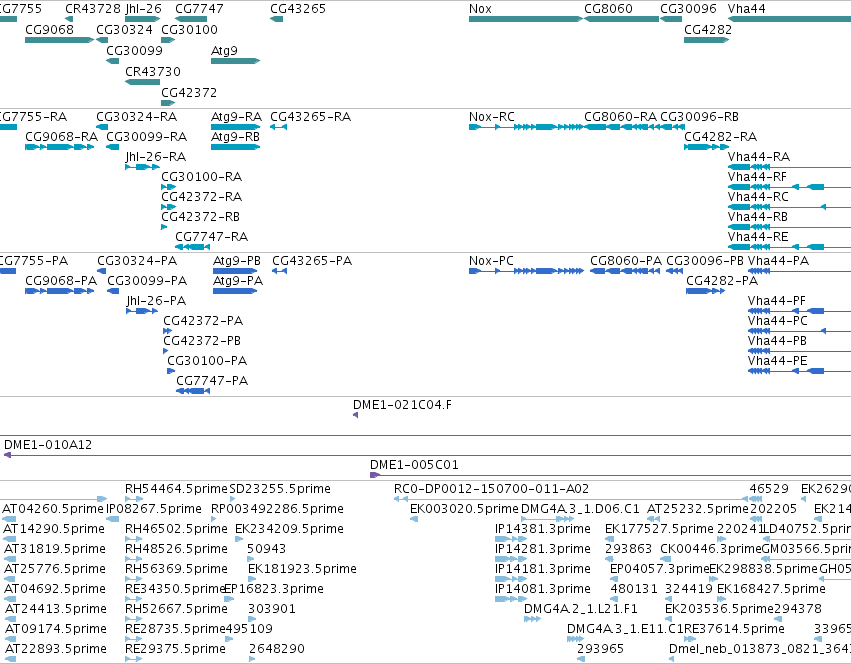Select the EK181923.5prime EST
851x664 pixels.
pos(251,579)
